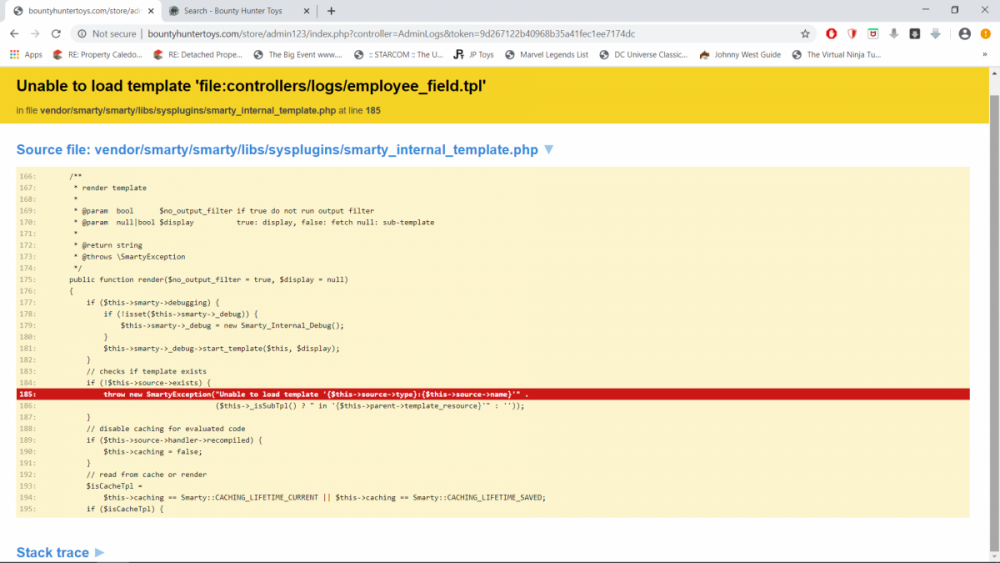Click the URL address bar field
This screenshot has height=563, width=1000.
450,33
